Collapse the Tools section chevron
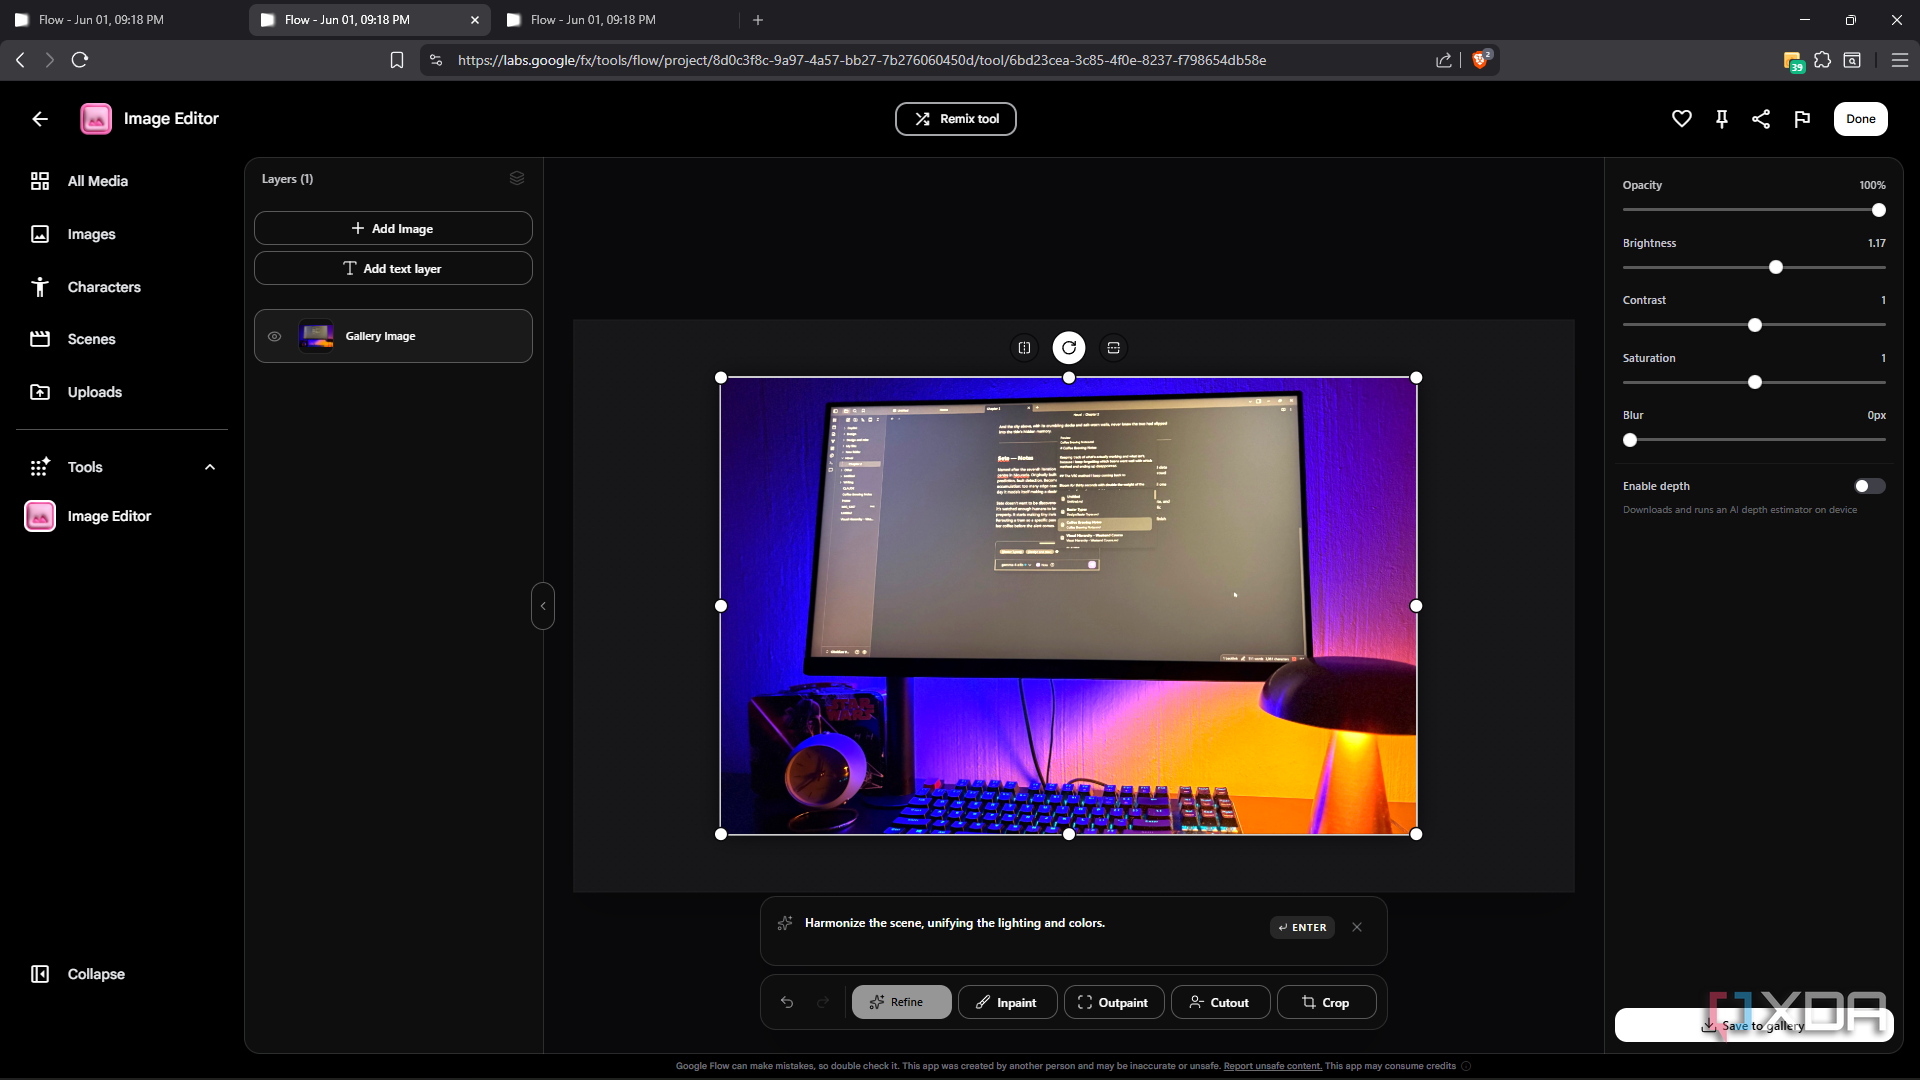The height and width of the screenshot is (1080, 1920). [x=210, y=467]
